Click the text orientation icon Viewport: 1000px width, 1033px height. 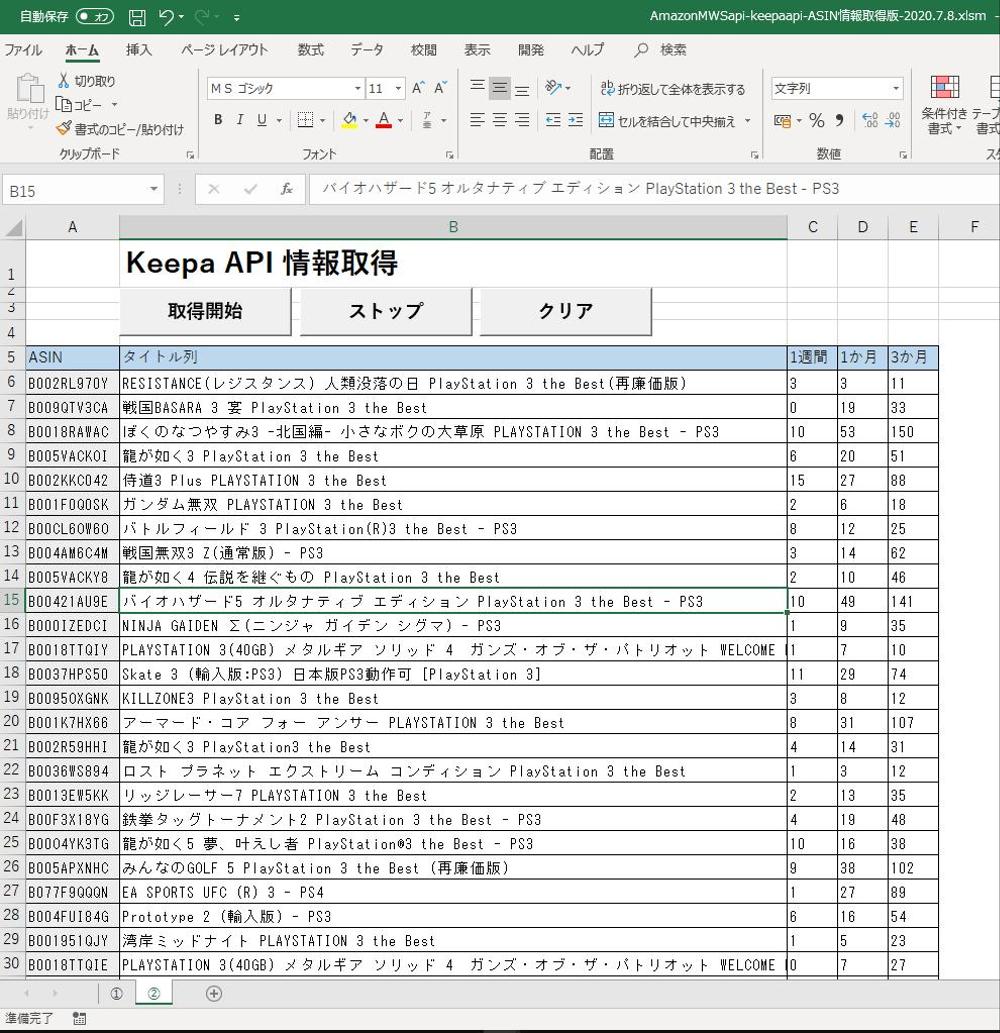(x=553, y=88)
